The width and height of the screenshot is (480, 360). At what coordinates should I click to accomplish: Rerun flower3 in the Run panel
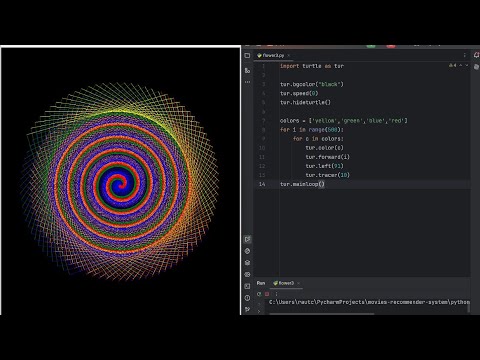point(259,294)
